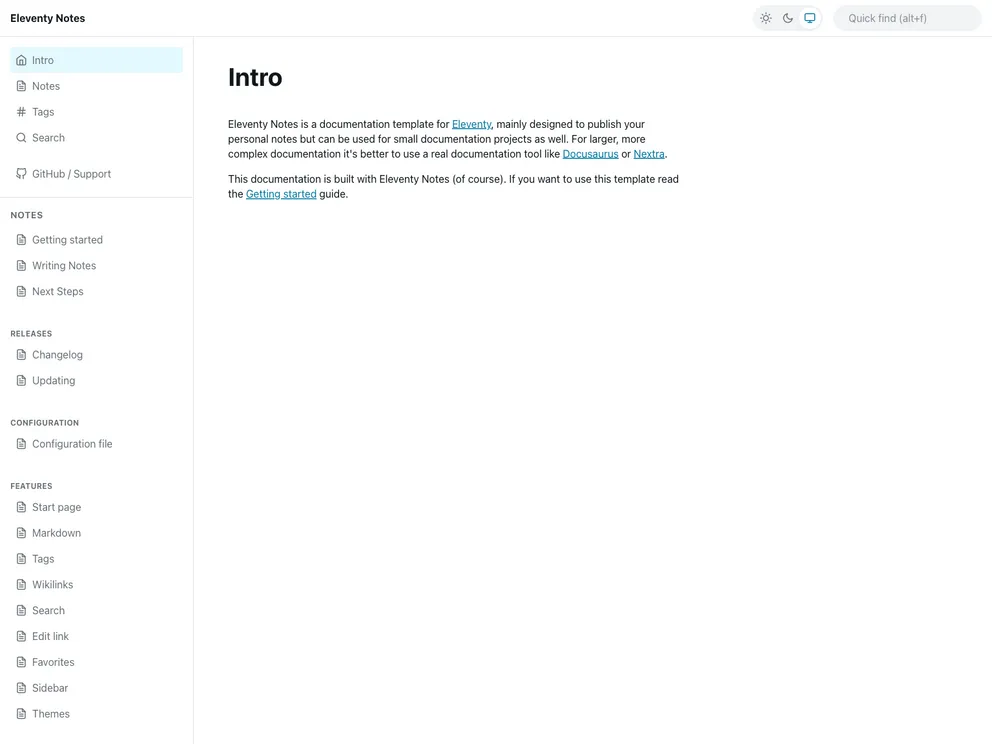Open the Markdown feature note

click(x=97, y=533)
